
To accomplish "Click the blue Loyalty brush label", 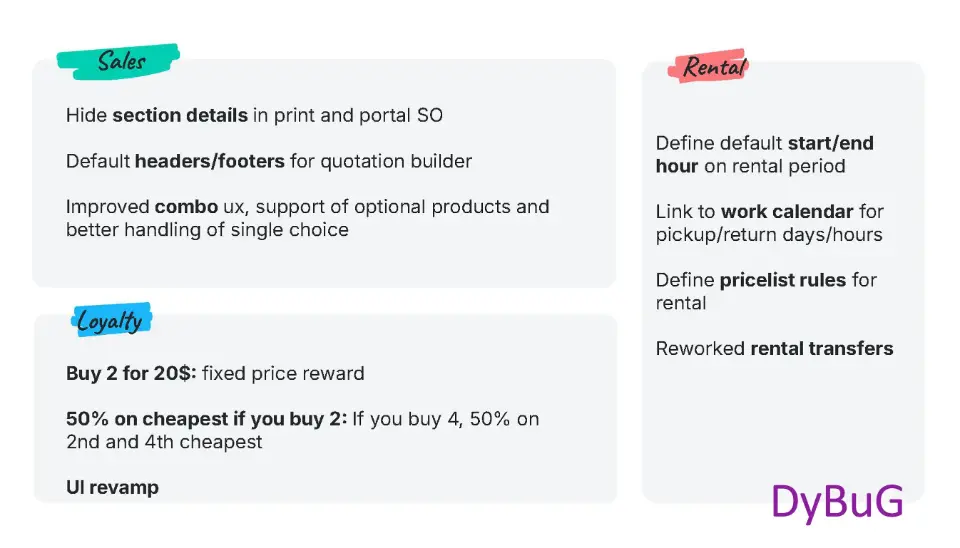I will [111, 320].
